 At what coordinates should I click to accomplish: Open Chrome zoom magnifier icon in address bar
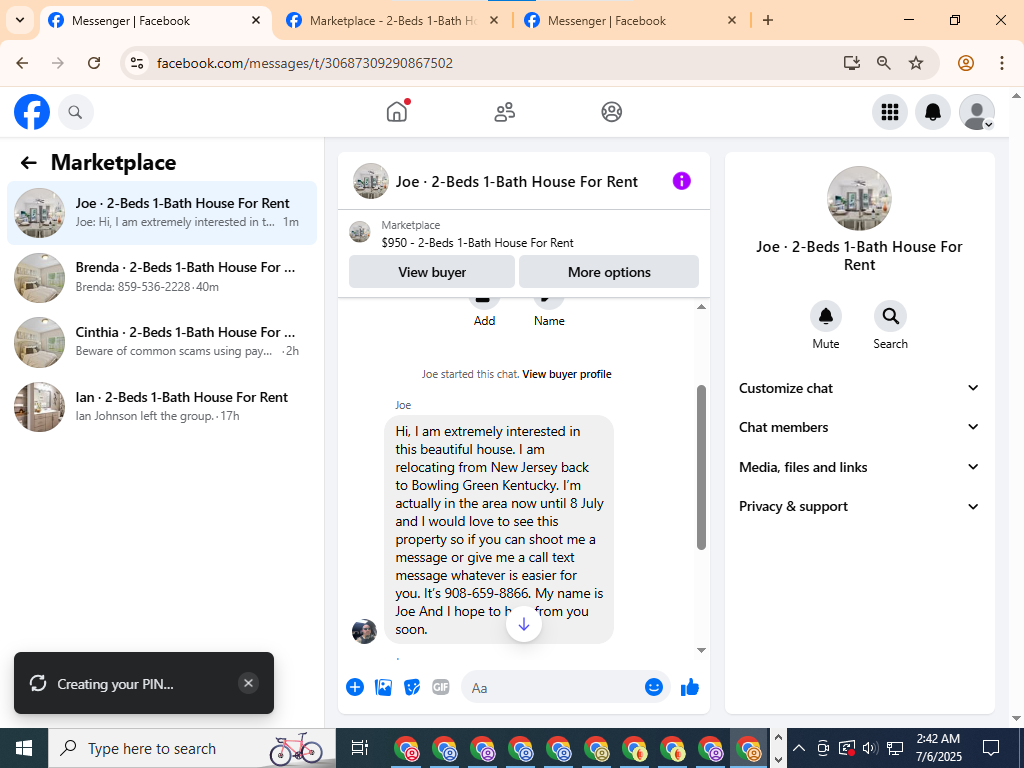pyautogui.click(x=884, y=63)
